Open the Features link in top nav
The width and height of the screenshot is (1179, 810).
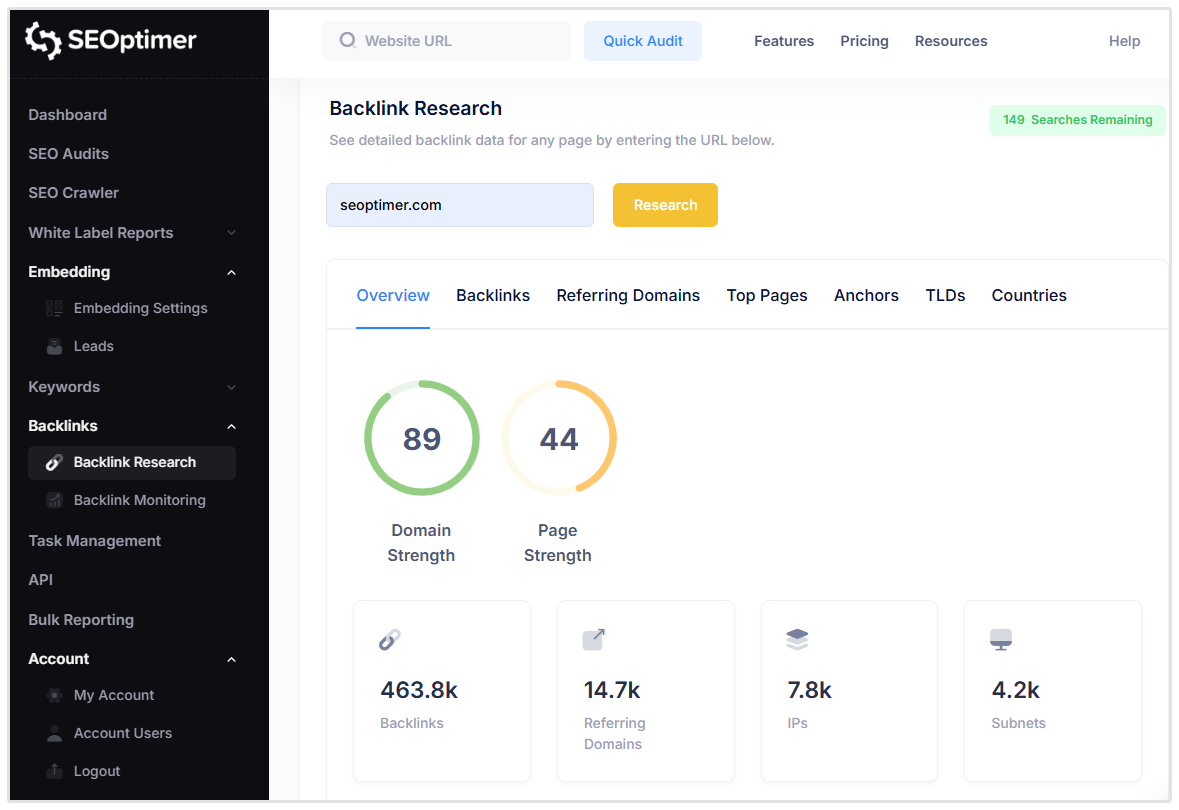click(x=783, y=41)
